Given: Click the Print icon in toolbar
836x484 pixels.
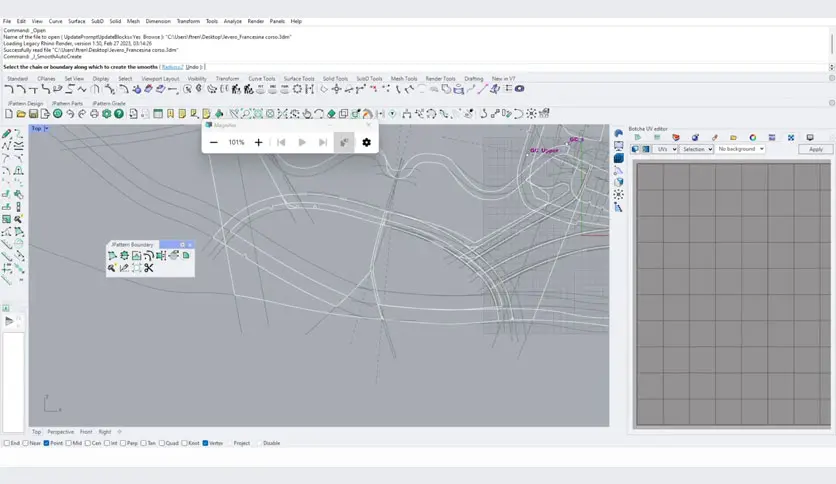Looking at the screenshot, I should point(94,114).
